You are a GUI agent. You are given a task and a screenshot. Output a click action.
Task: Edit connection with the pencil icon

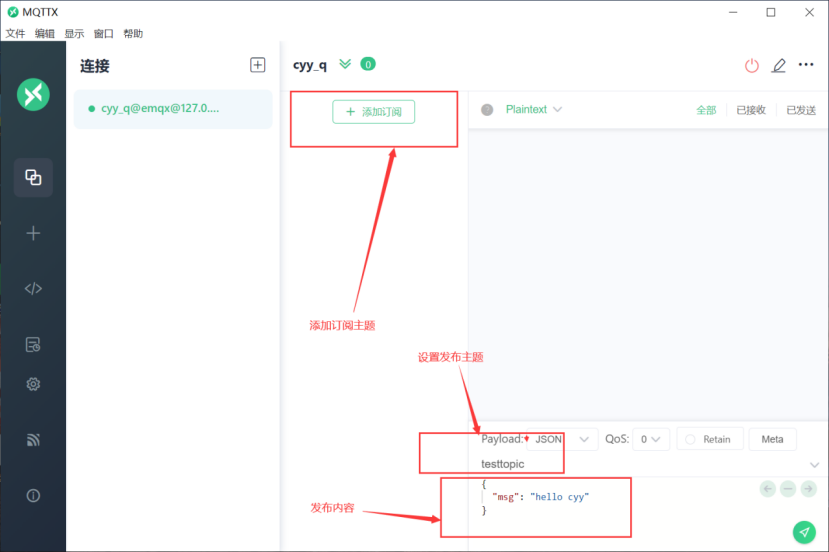point(779,66)
